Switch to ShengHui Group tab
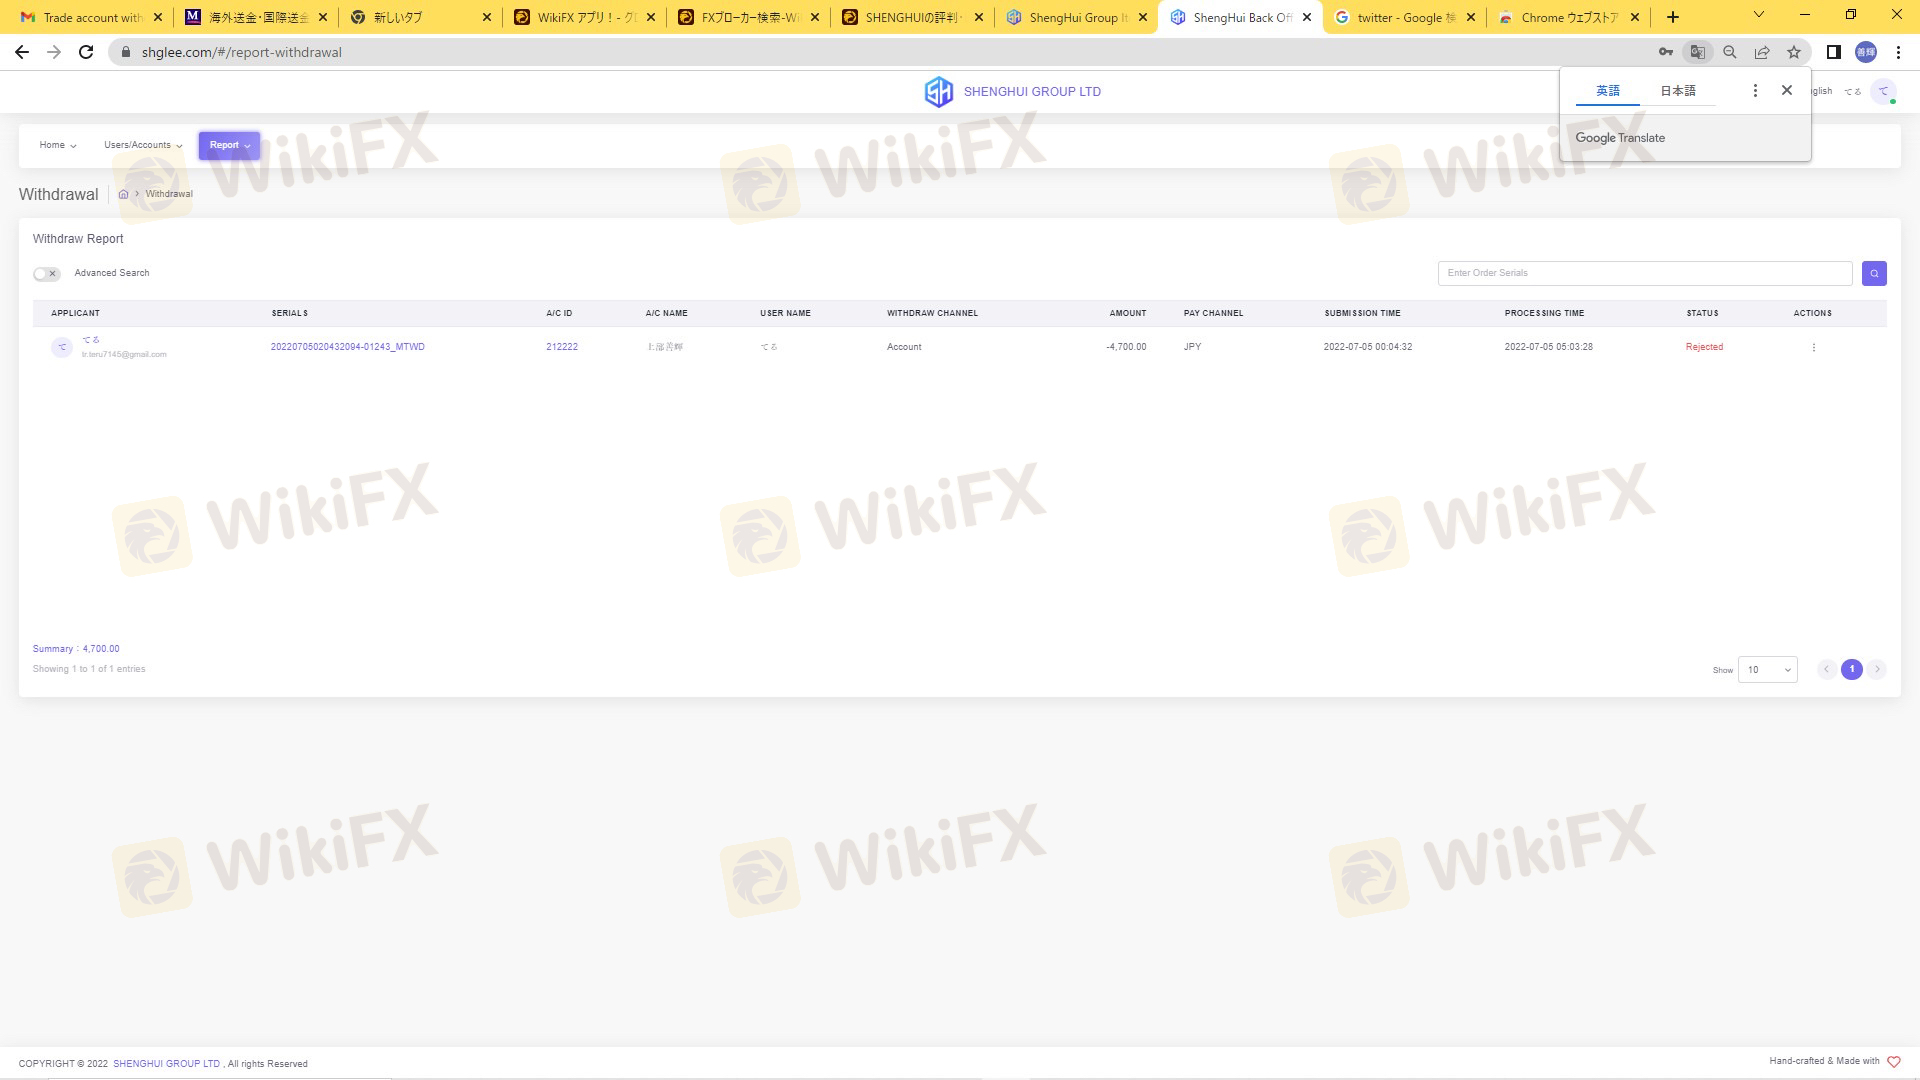 [1076, 17]
